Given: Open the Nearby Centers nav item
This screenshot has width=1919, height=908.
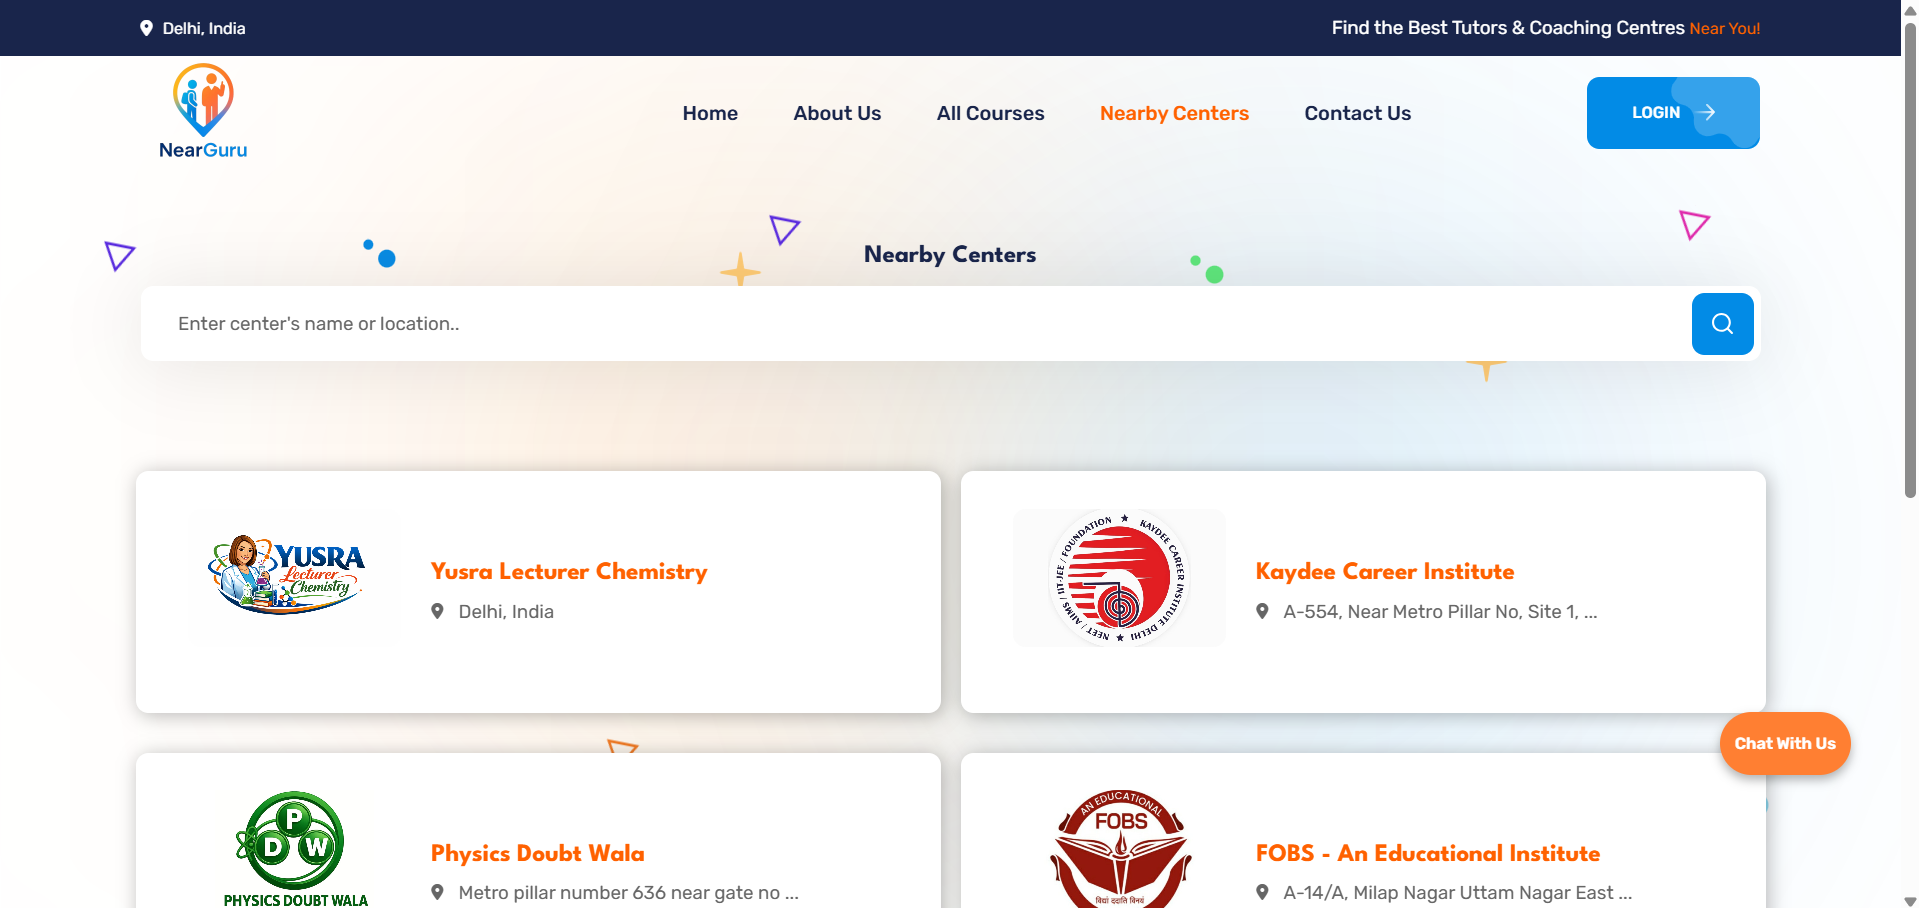Looking at the screenshot, I should pos(1174,113).
